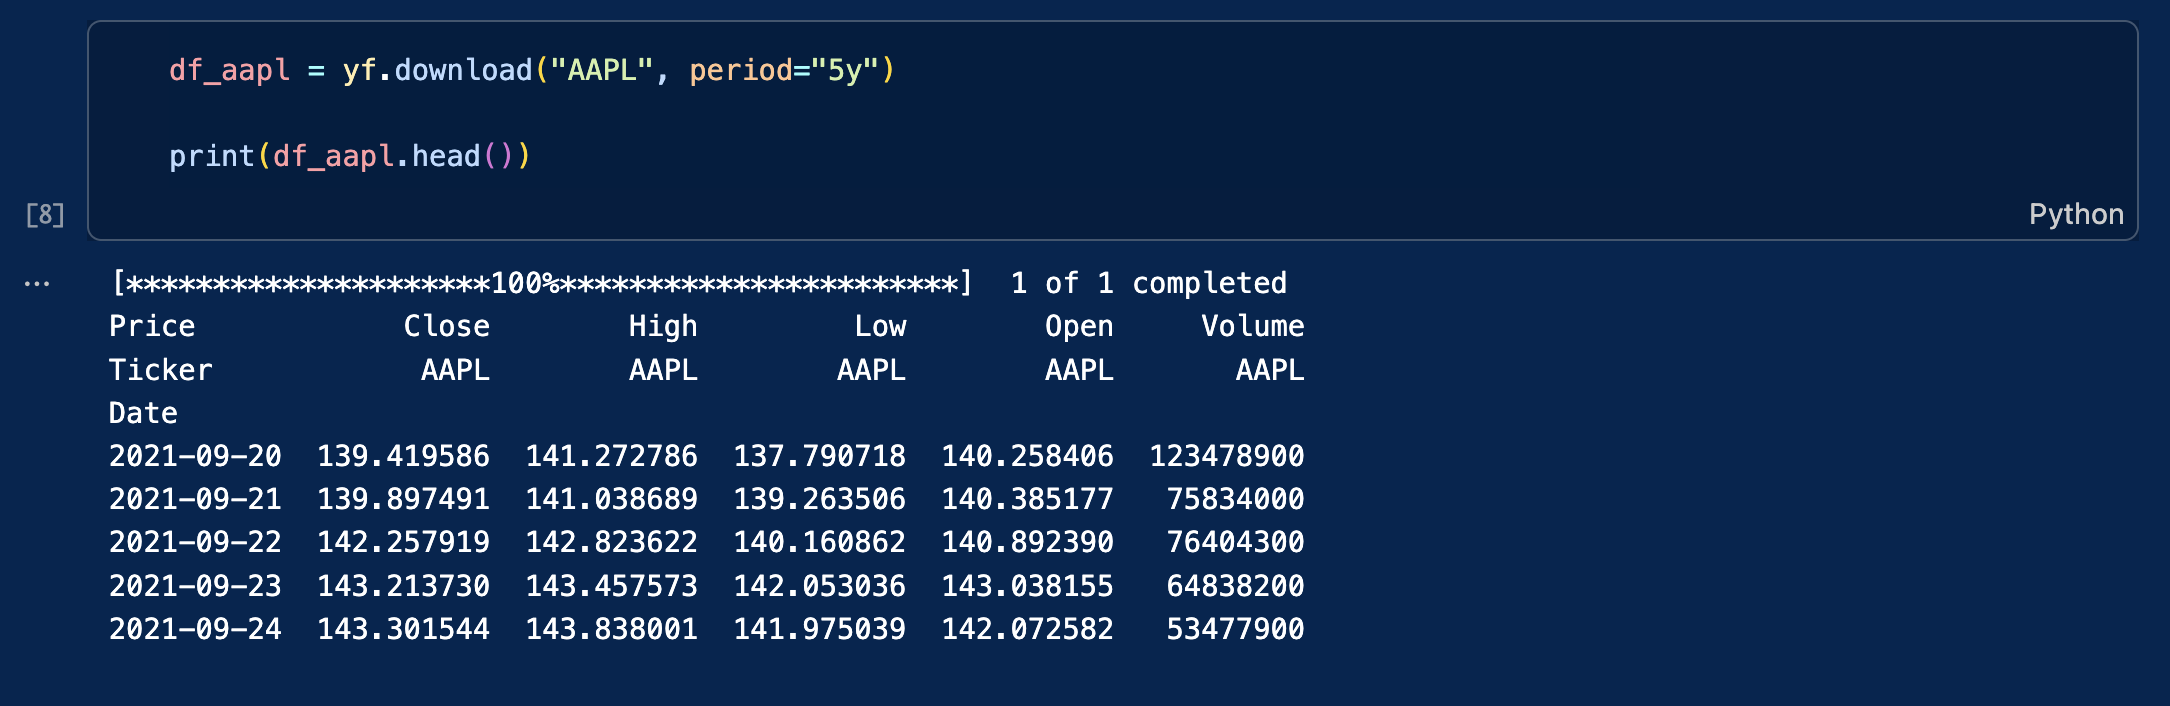
Task: Select open value 142.072582
Action: coord(1027,629)
